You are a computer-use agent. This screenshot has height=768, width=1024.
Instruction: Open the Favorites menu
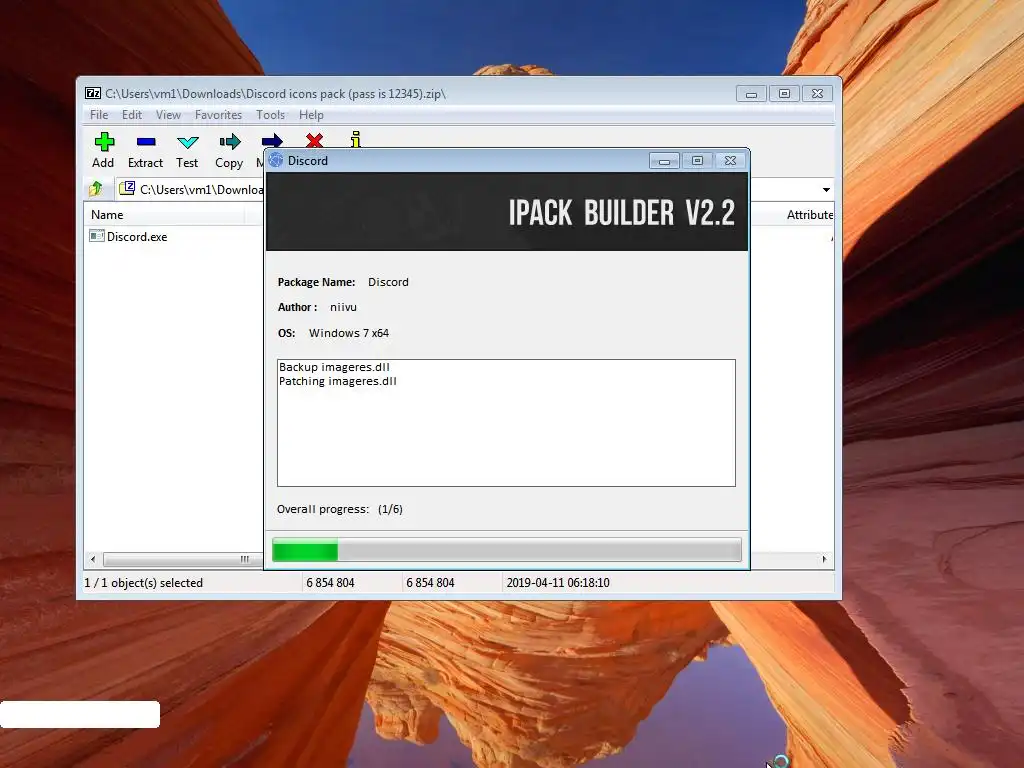tap(218, 115)
